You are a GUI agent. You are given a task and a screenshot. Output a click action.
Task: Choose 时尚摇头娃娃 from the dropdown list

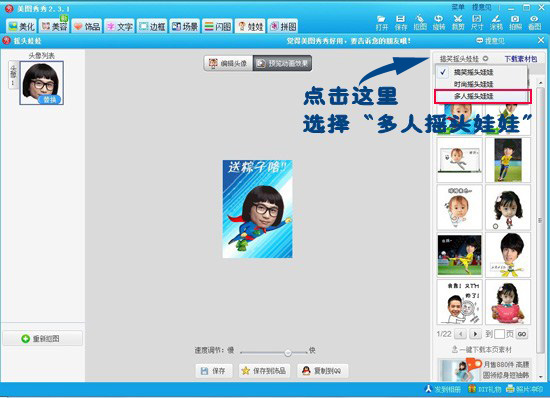pos(481,84)
